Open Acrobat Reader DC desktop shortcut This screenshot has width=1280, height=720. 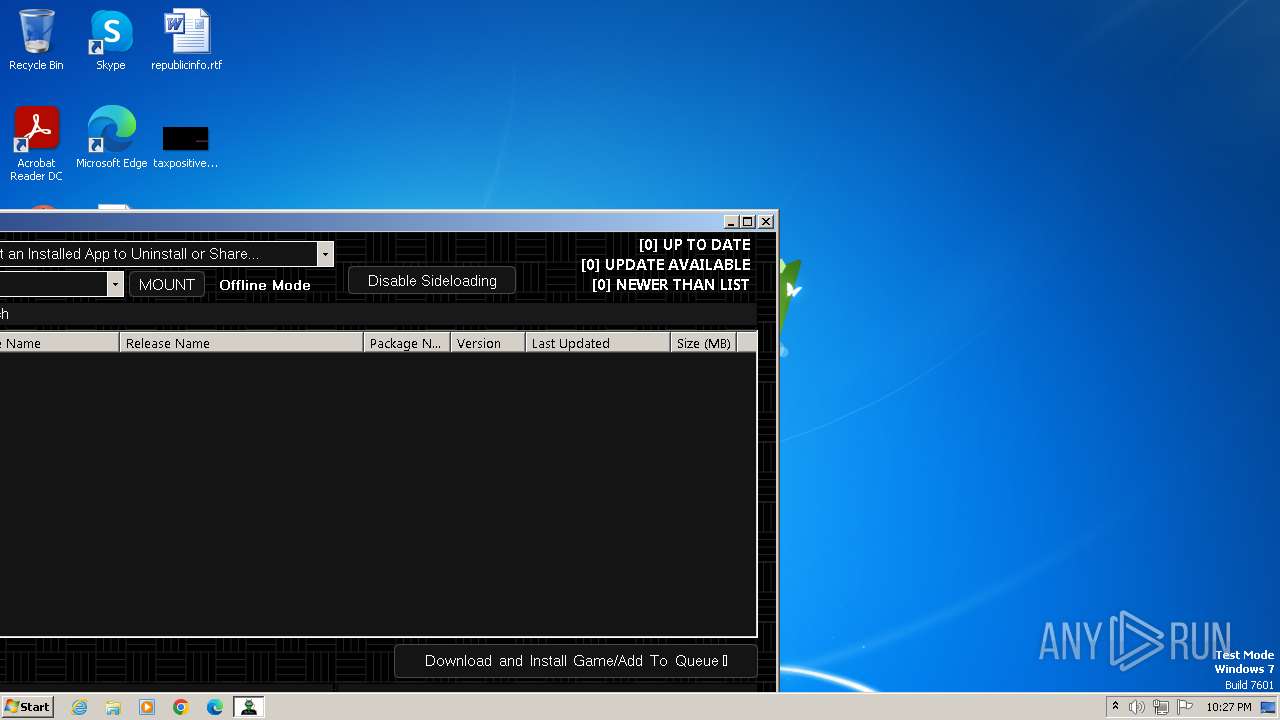(36, 143)
